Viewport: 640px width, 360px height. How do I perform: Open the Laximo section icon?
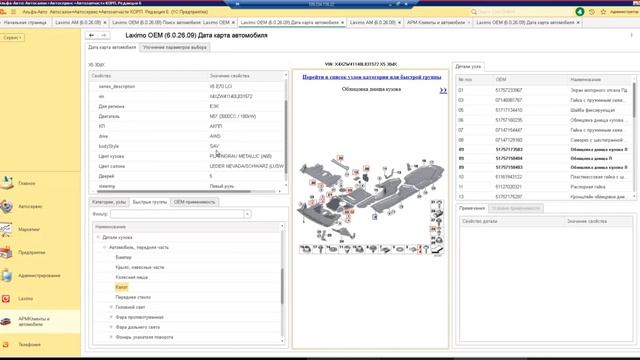(6, 299)
